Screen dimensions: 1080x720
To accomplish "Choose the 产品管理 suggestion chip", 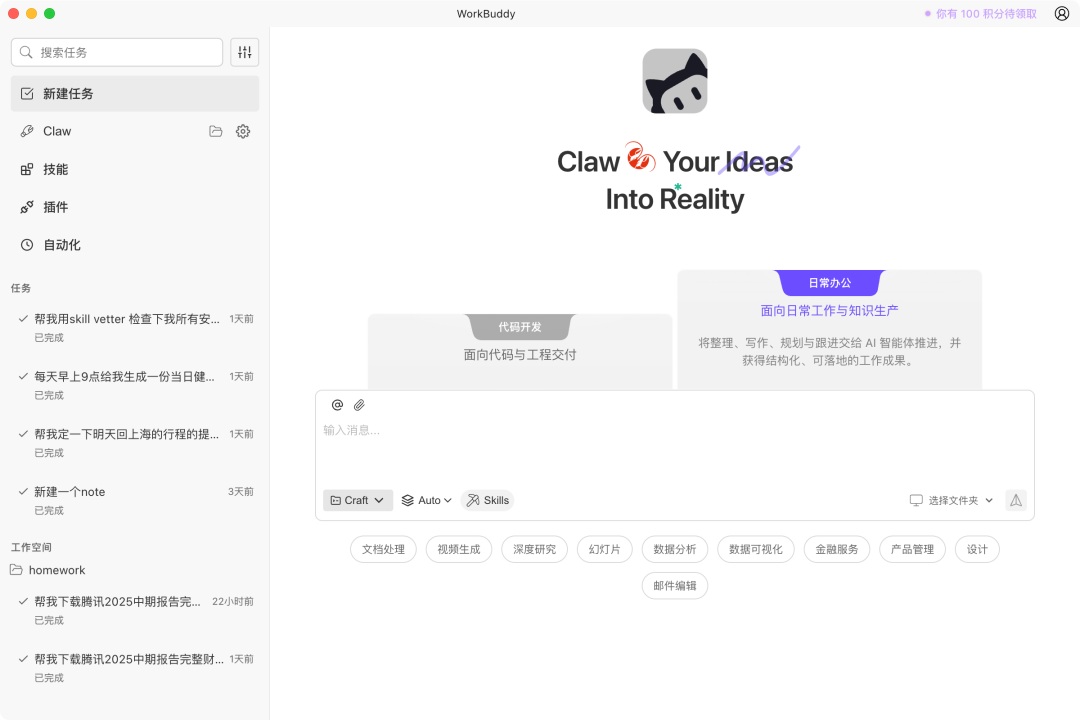I will tap(913, 549).
